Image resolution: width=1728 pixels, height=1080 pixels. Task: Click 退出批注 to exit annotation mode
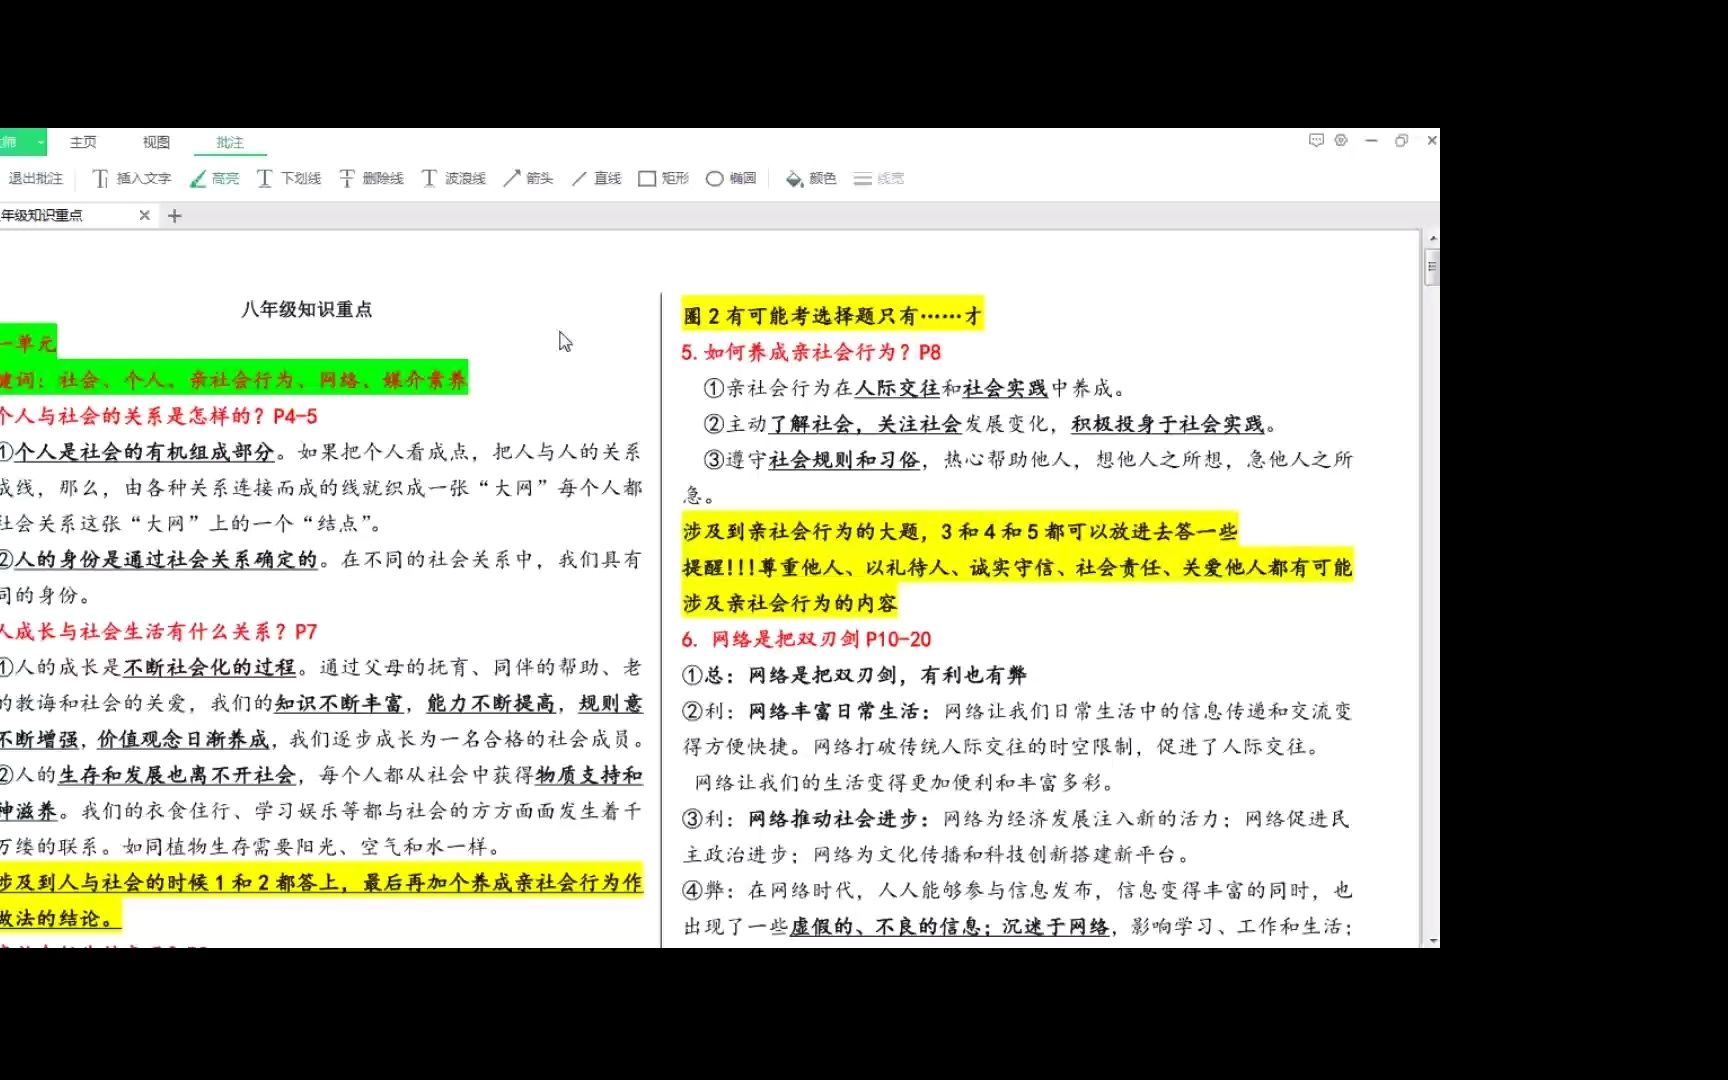[x=35, y=178]
